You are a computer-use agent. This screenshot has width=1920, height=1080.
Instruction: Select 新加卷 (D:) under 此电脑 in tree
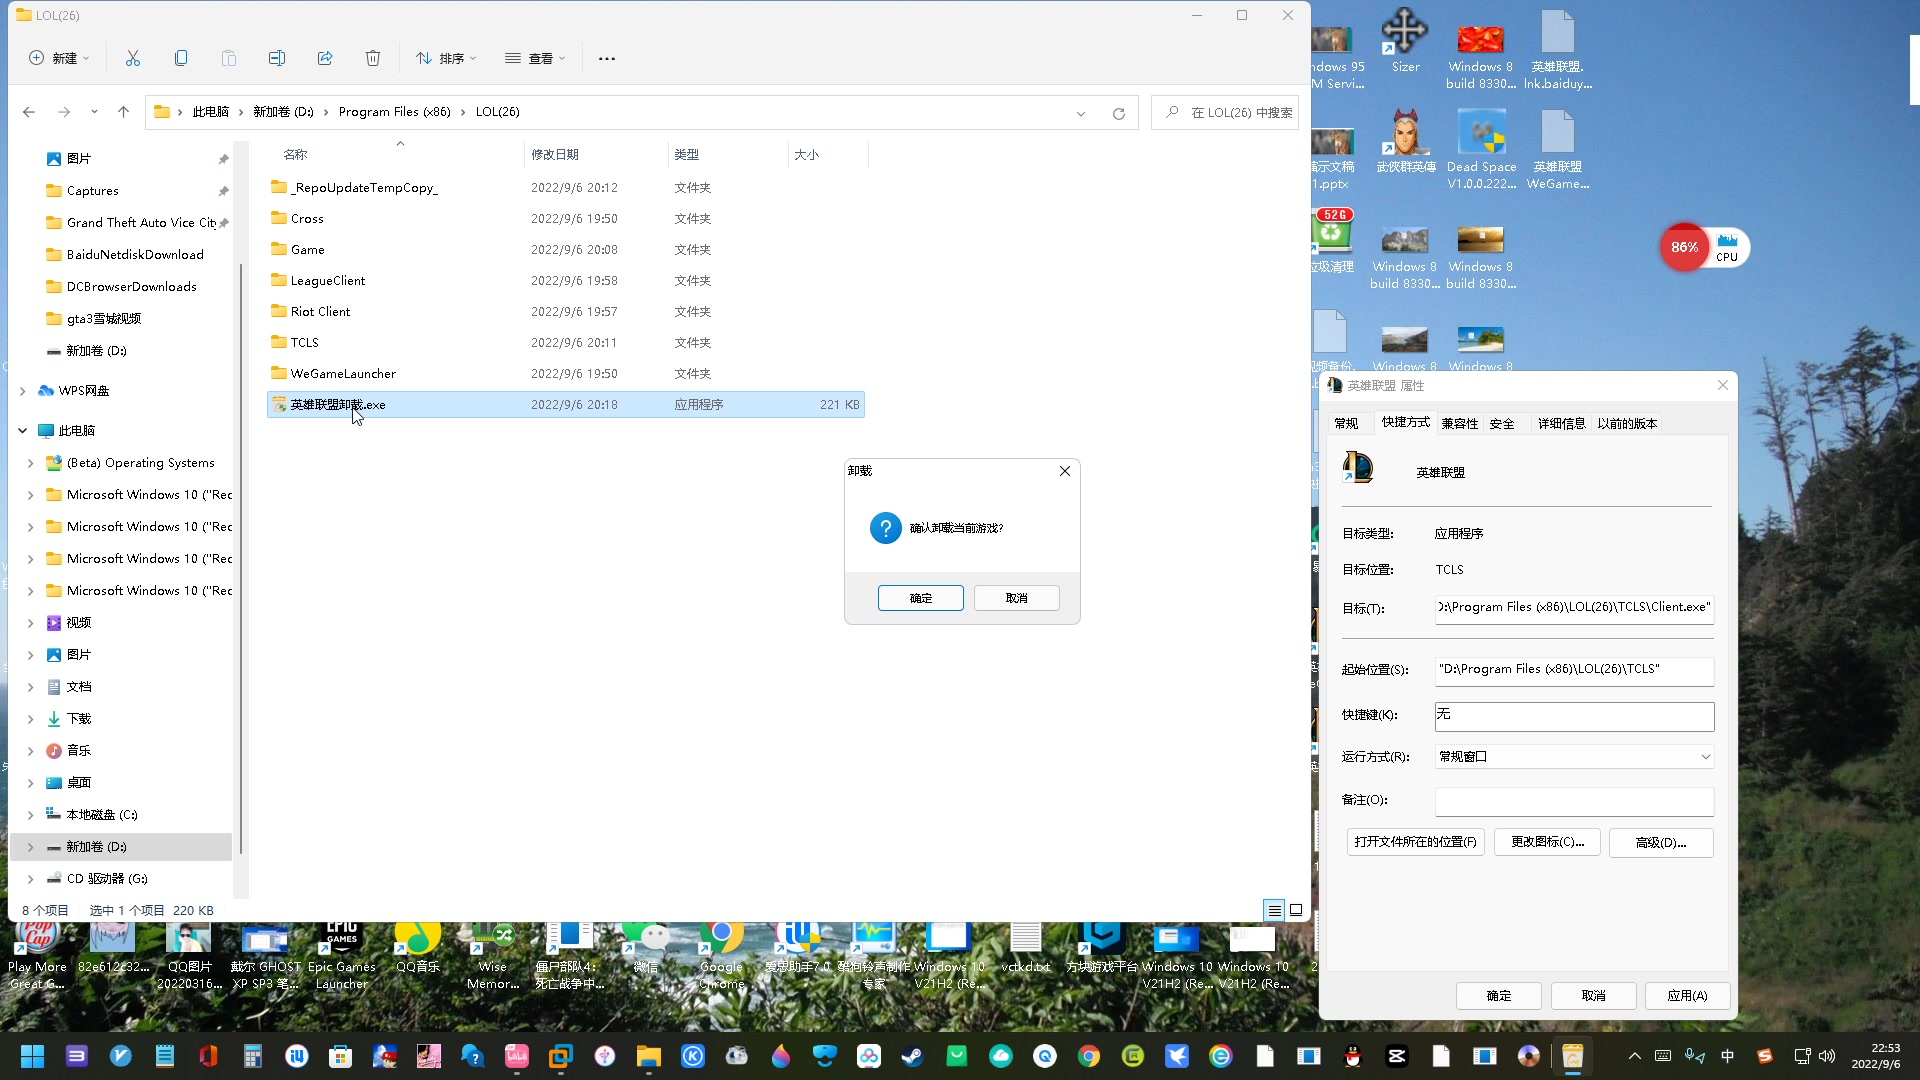pos(121,847)
